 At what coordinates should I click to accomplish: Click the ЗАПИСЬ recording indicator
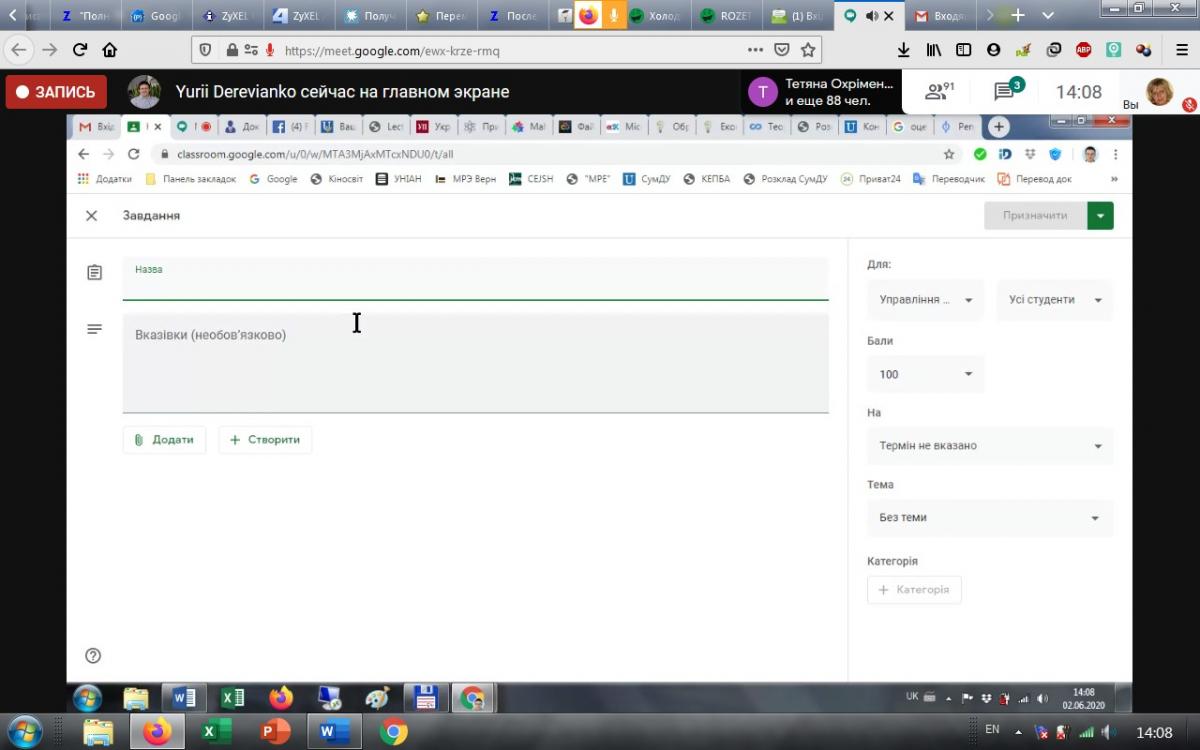coord(56,92)
